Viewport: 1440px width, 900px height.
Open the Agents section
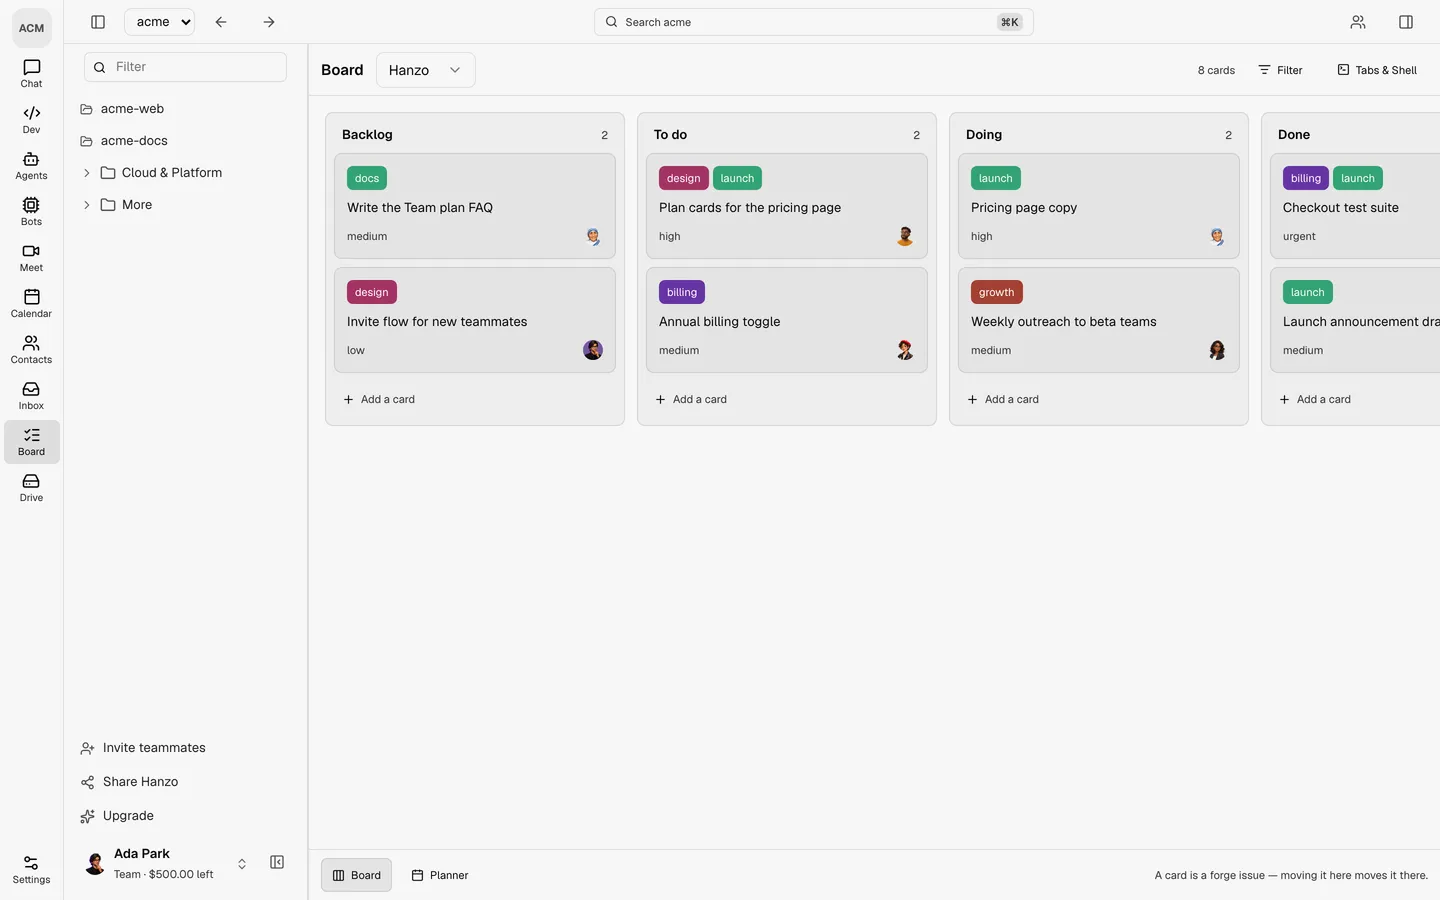[31, 165]
